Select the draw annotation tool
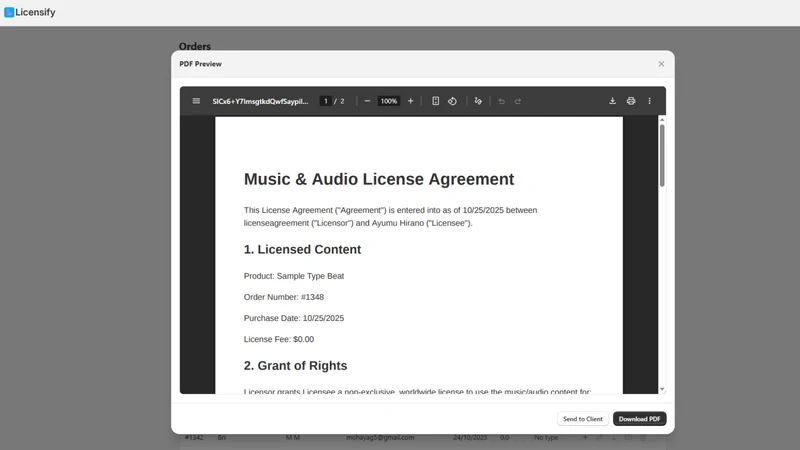The width and height of the screenshot is (800, 450). 478,101
